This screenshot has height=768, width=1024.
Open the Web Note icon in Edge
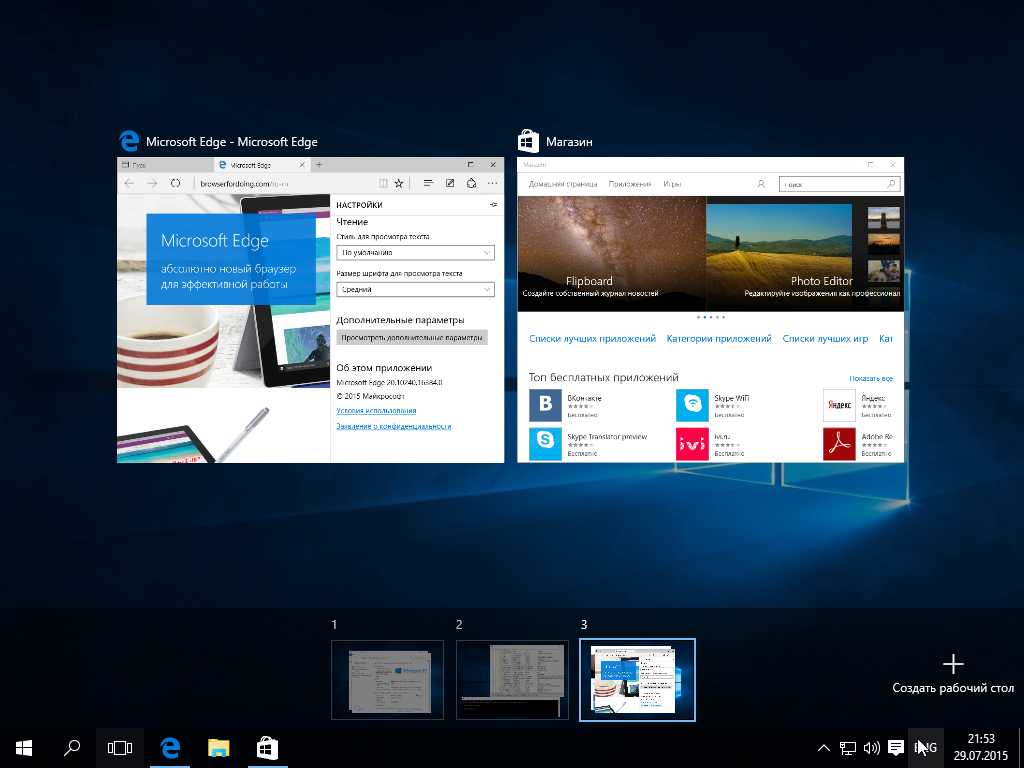pos(450,184)
